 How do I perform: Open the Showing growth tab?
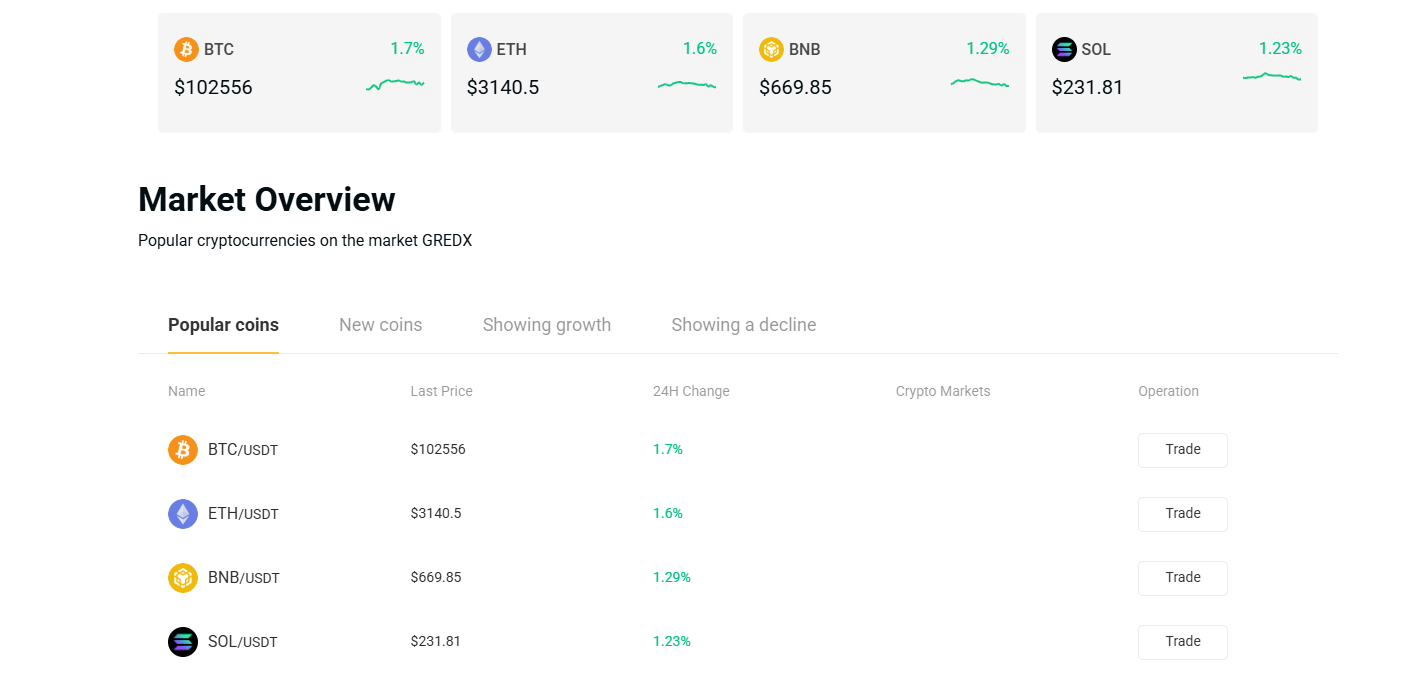coord(546,325)
